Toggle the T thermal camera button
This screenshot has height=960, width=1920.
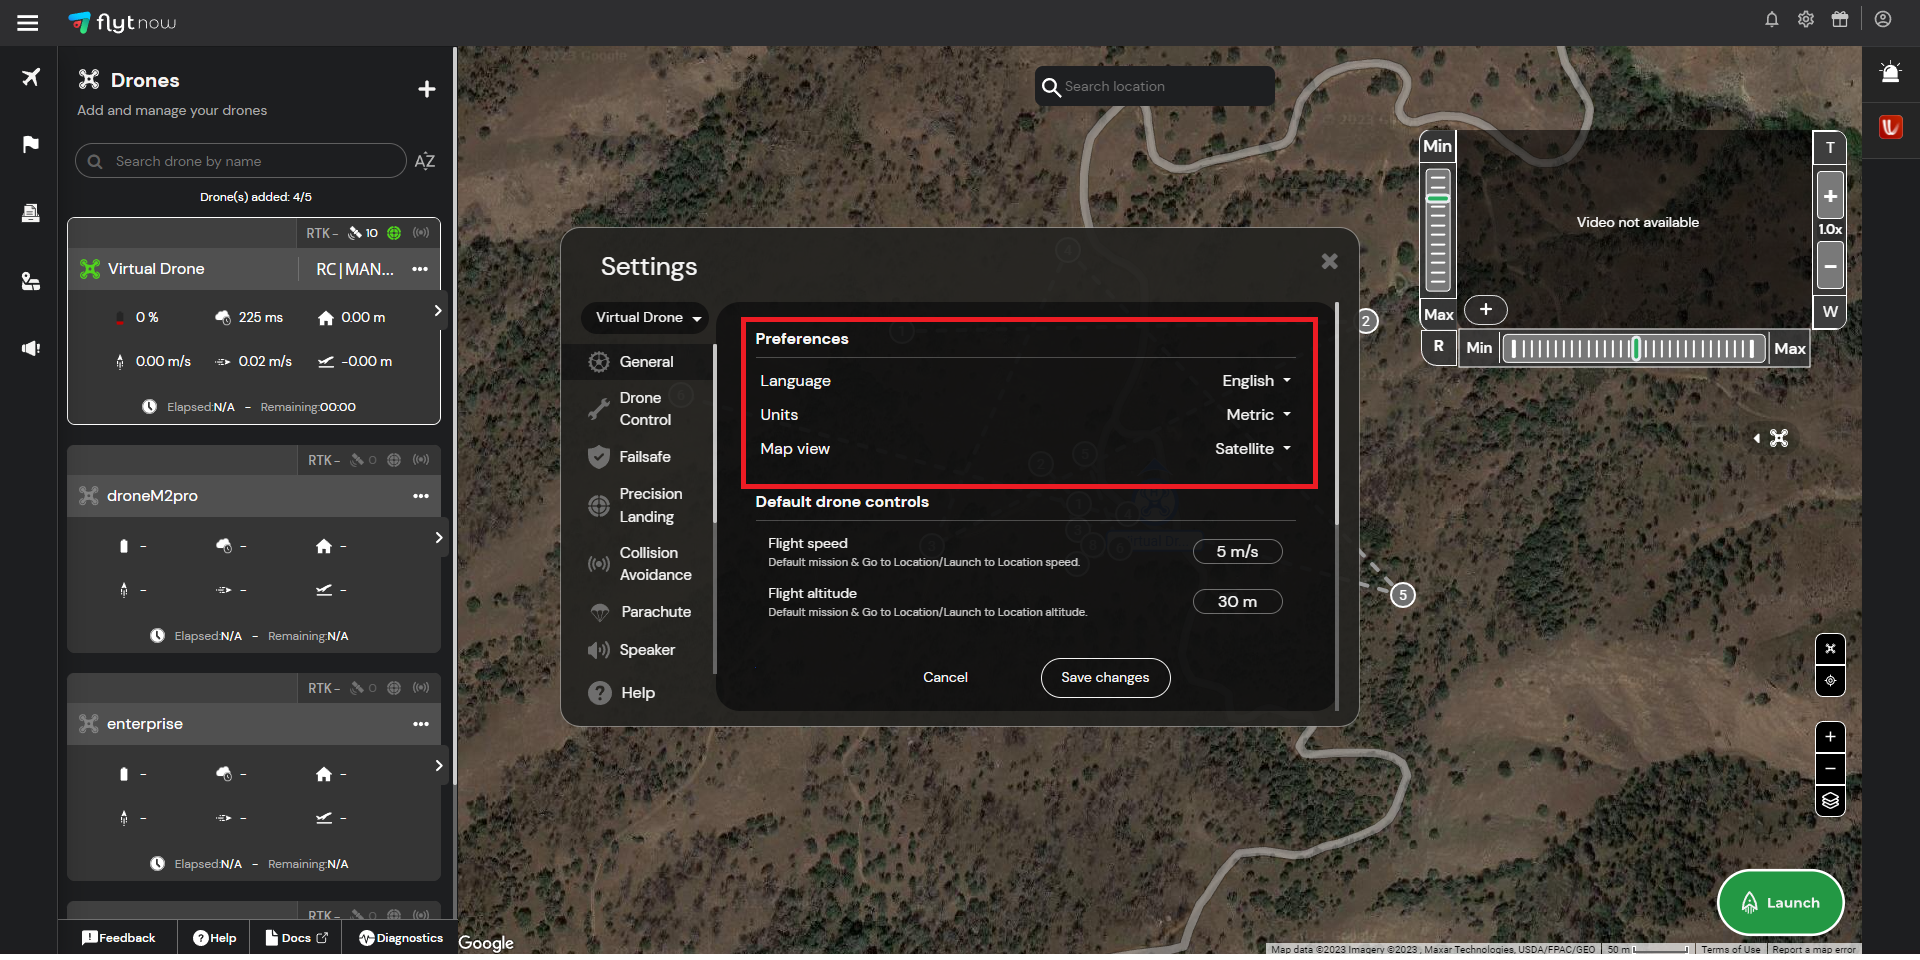(1829, 148)
